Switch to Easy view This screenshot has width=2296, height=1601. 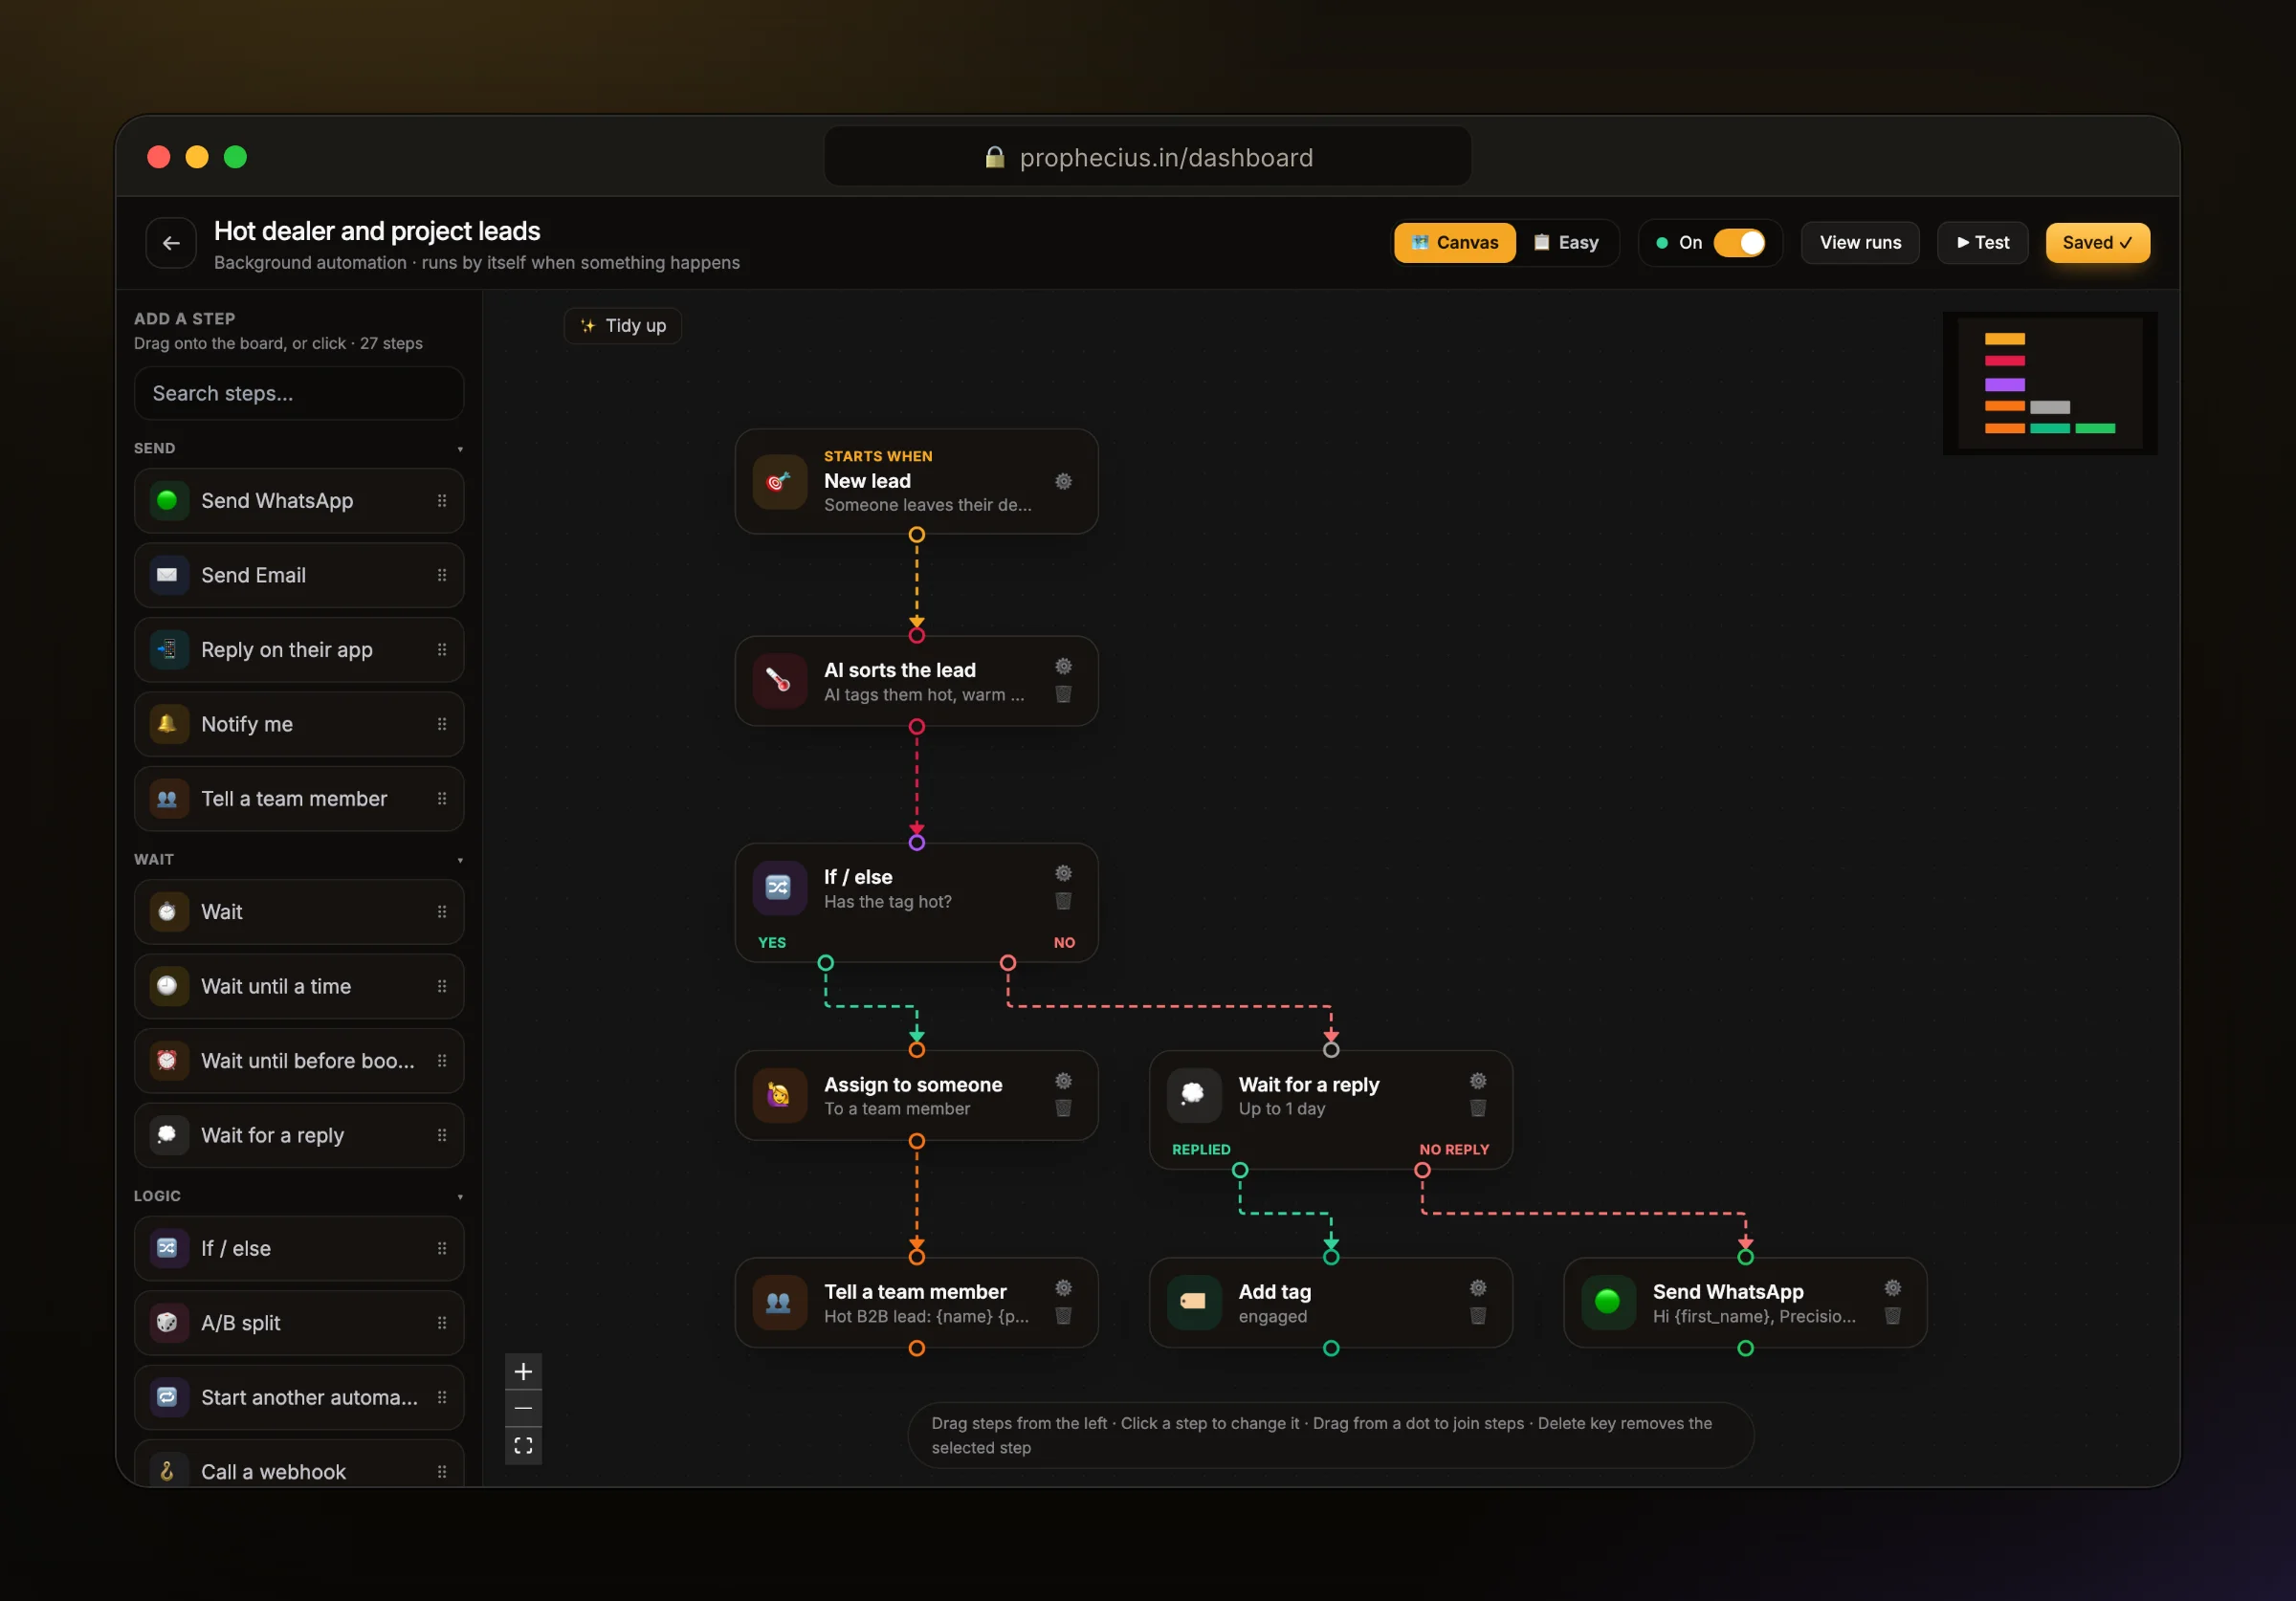(x=1566, y=243)
